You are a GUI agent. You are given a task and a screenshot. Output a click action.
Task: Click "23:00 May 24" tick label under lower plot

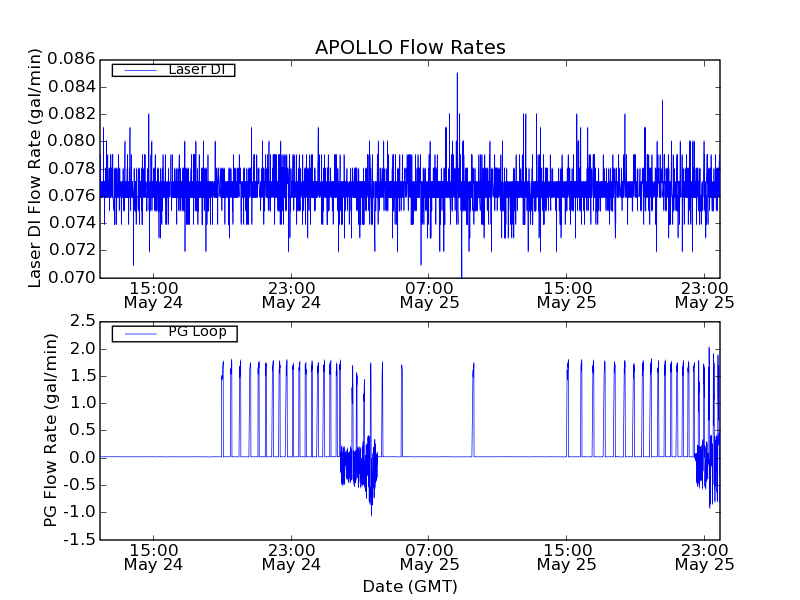[x=291, y=556]
